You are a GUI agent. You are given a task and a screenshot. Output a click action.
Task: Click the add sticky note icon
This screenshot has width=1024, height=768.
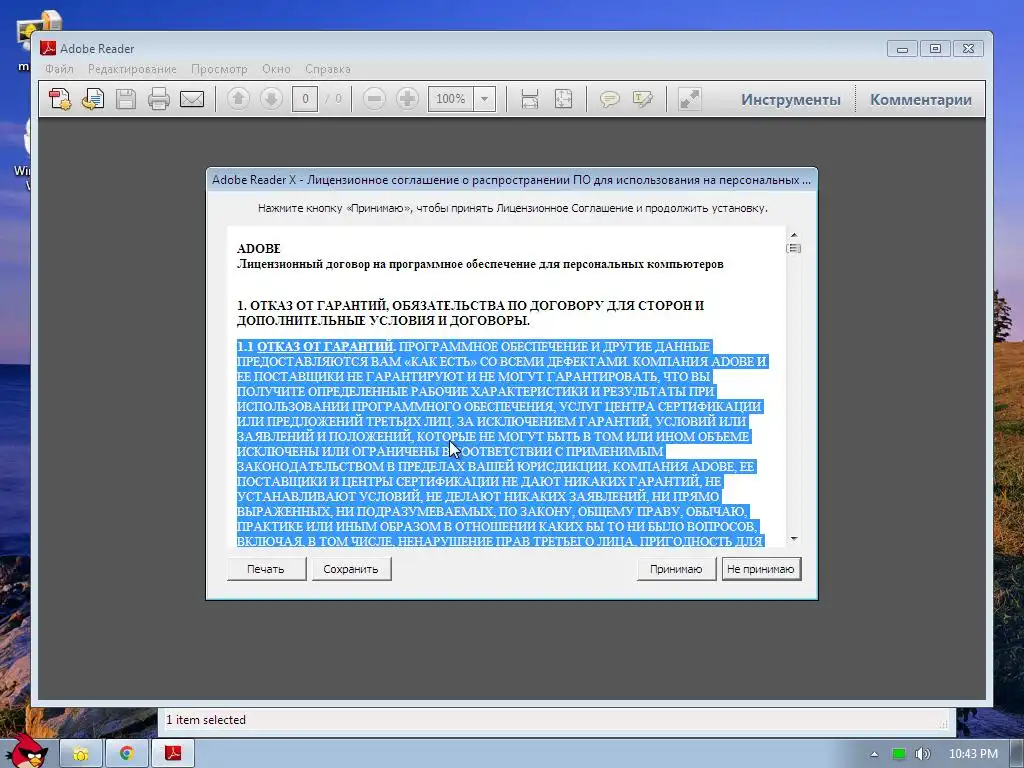pyautogui.click(x=609, y=99)
